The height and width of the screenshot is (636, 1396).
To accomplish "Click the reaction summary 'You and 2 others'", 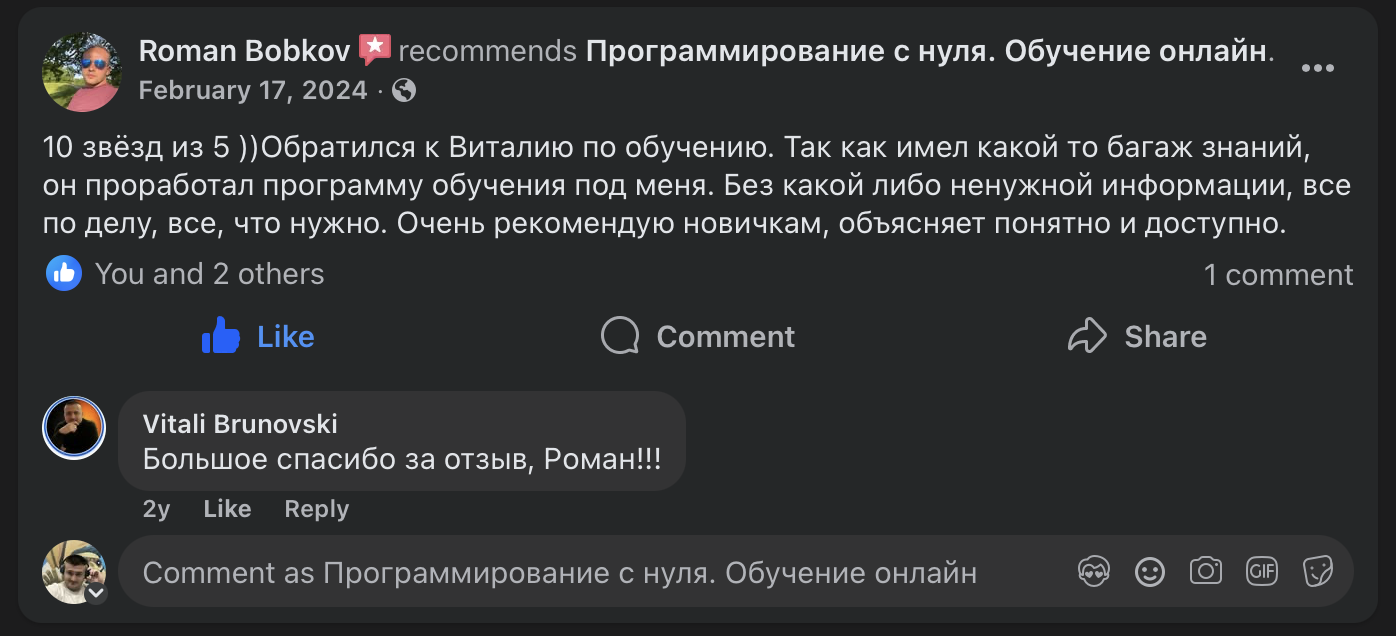I will [x=209, y=273].
